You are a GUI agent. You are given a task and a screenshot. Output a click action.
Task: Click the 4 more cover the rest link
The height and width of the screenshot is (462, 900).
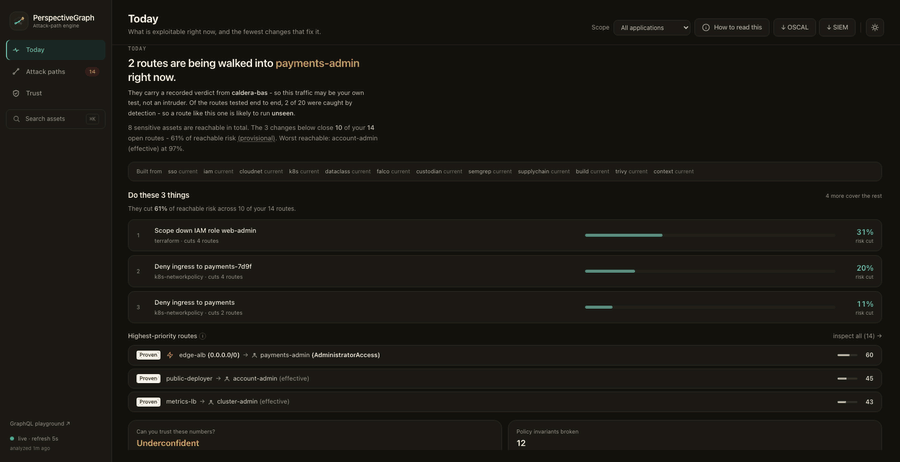[854, 196]
